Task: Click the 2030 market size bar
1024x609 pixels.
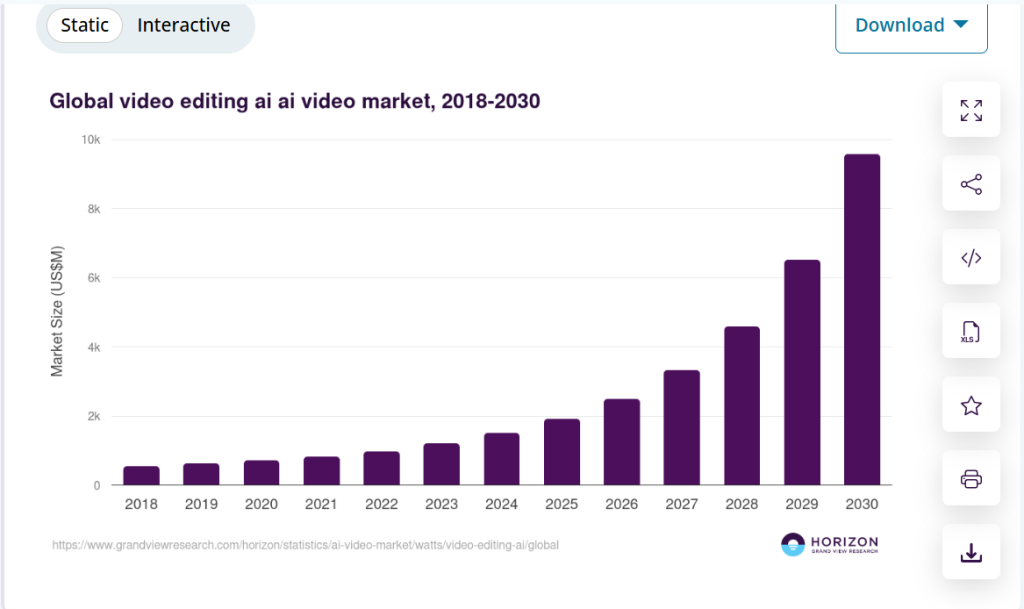Action: click(x=861, y=320)
